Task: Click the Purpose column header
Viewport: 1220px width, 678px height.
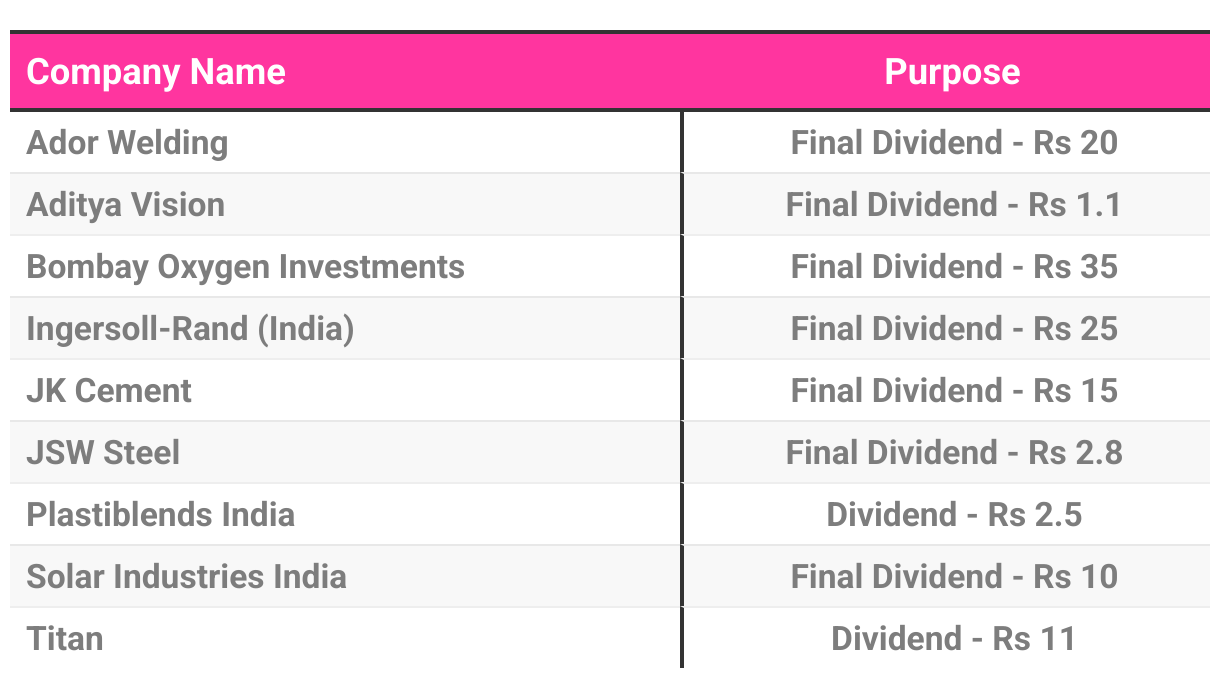Action: click(952, 72)
